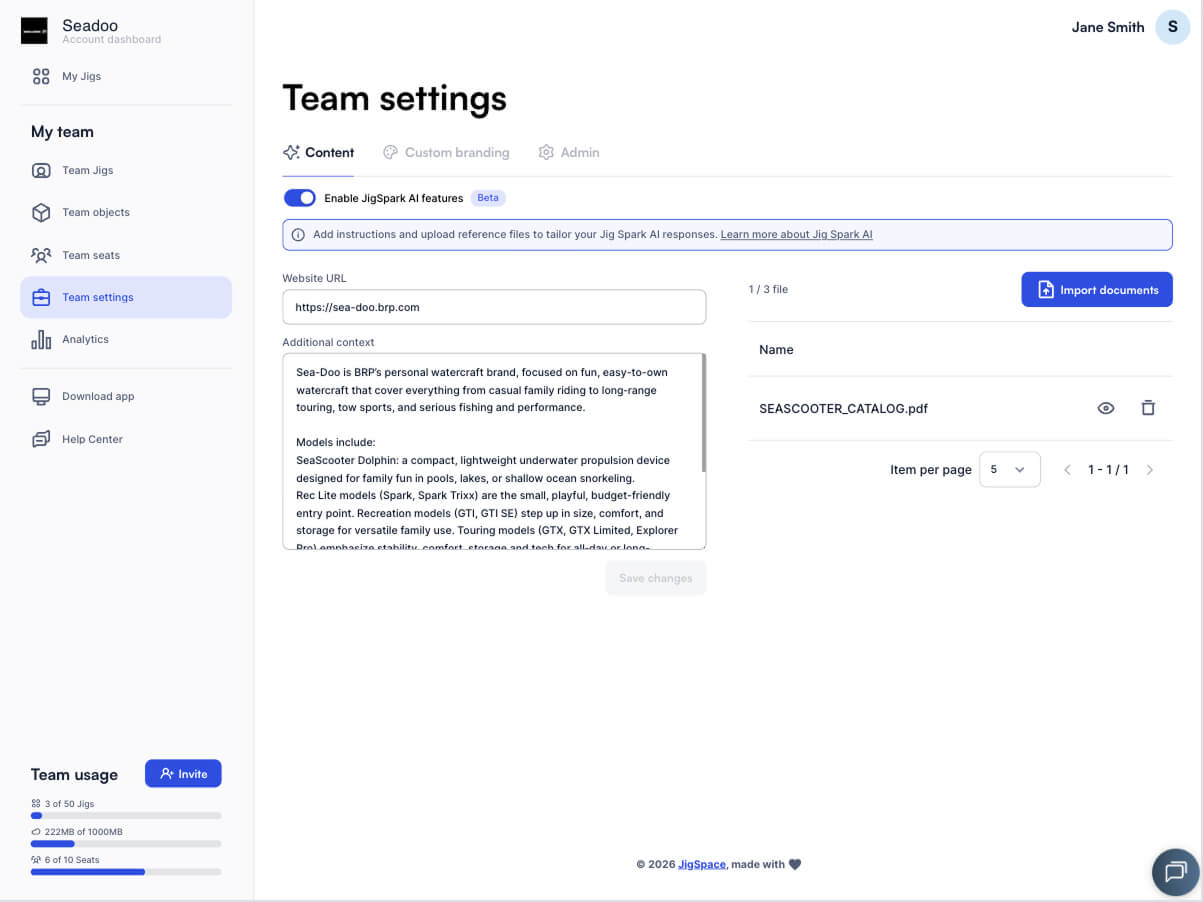Click the 222MB of 1000MB label
This screenshot has width=1203, height=902.
tap(83, 832)
